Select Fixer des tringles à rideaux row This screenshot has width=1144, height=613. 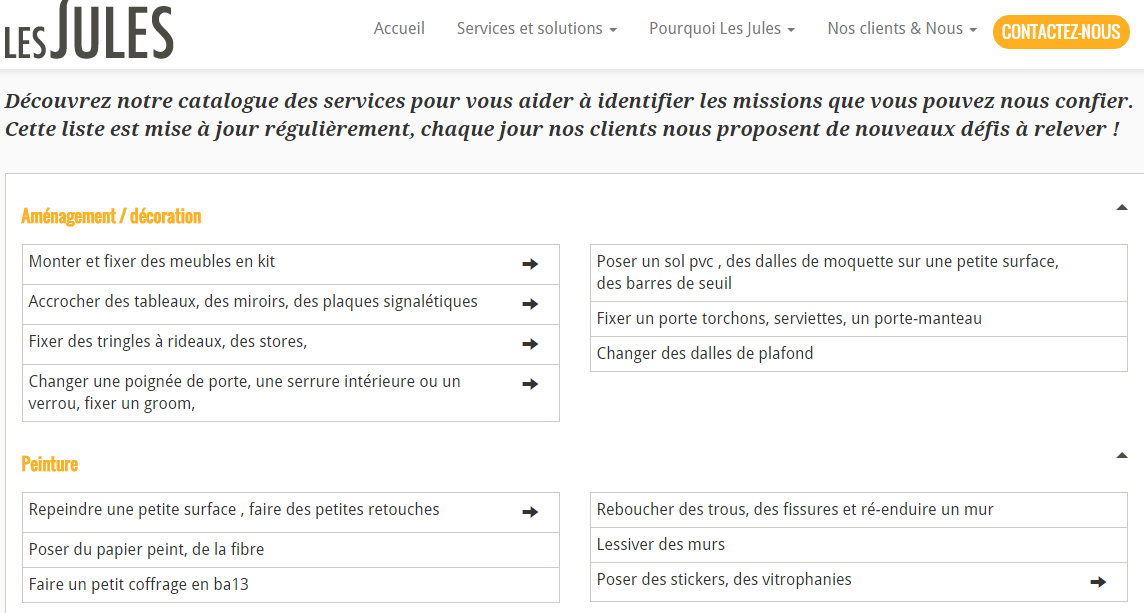(x=291, y=344)
